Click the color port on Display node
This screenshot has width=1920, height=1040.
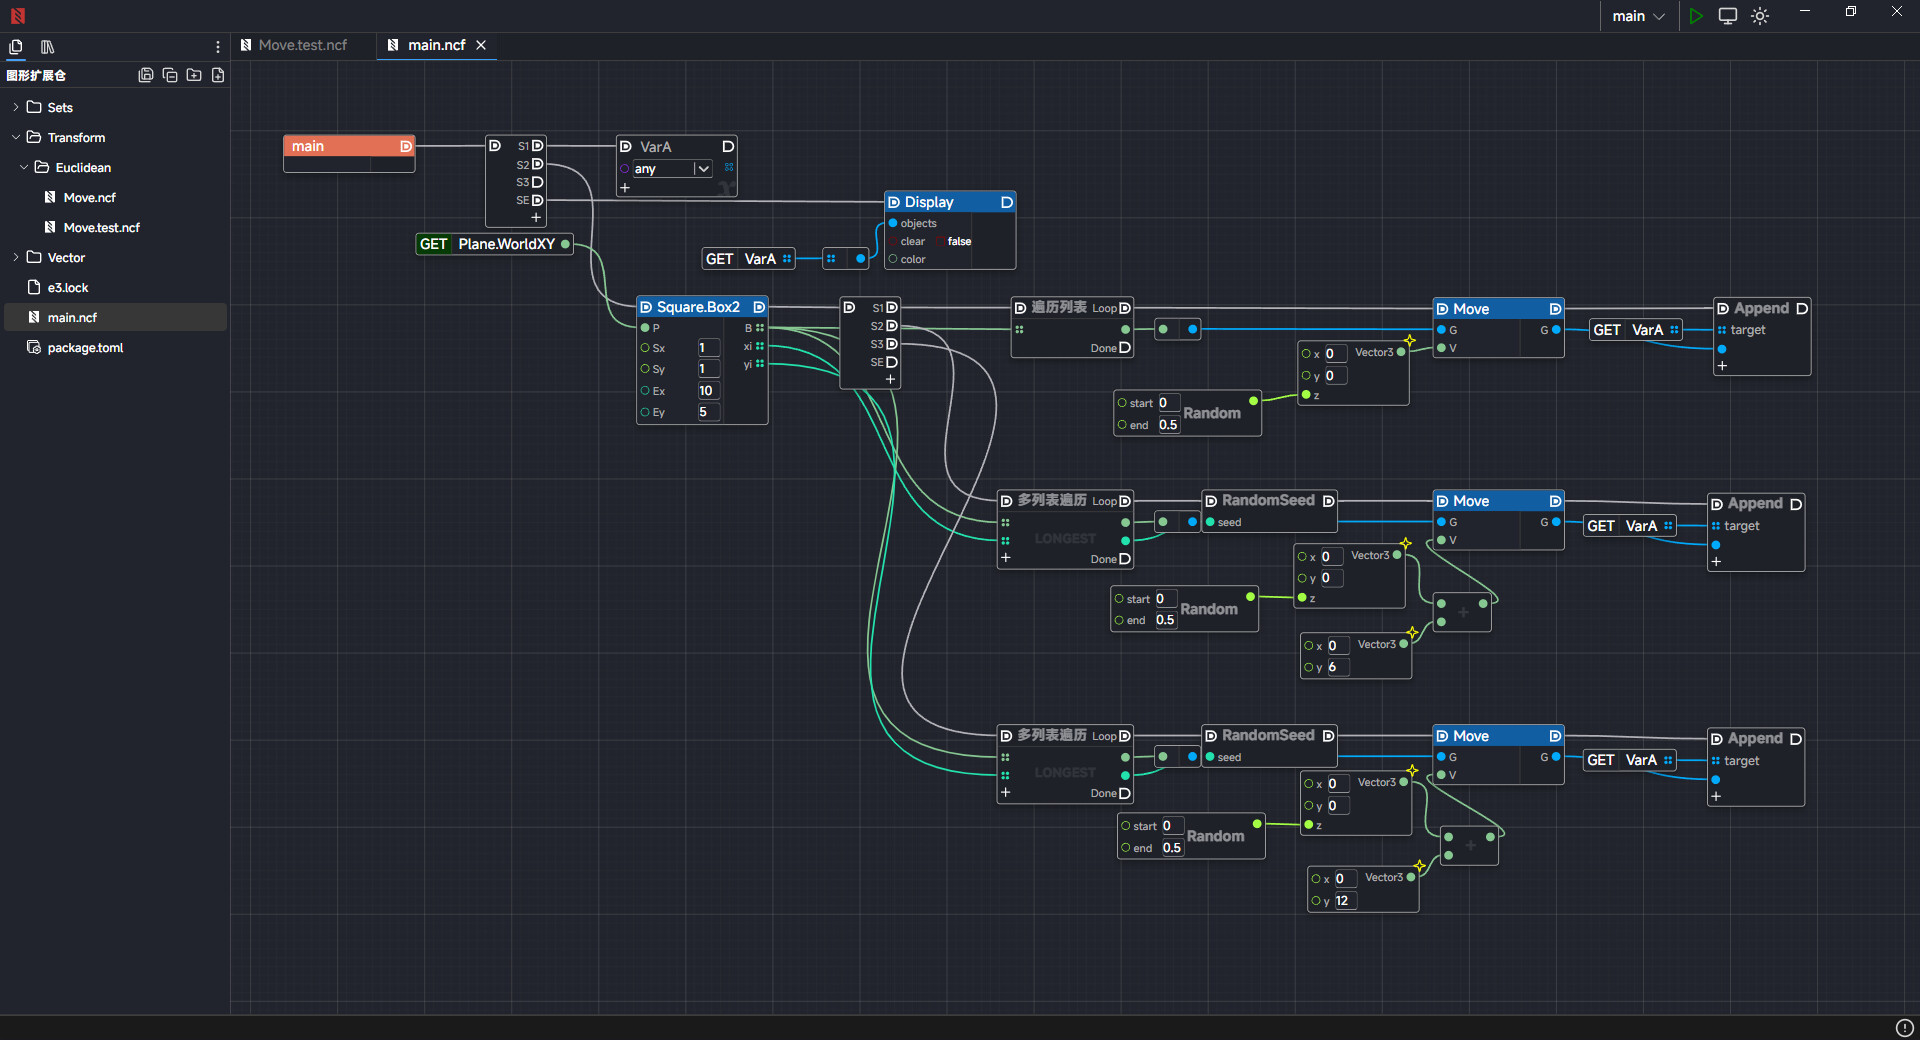coord(893,259)
